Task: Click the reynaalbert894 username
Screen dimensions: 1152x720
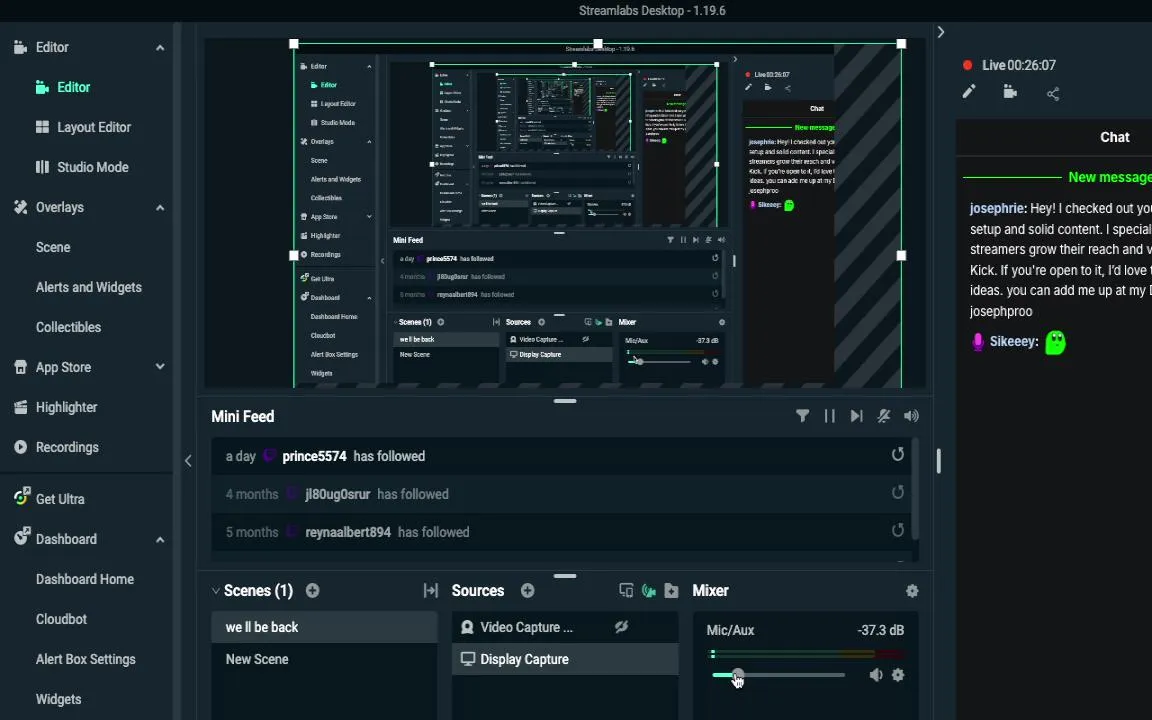Action: [348, 532]
